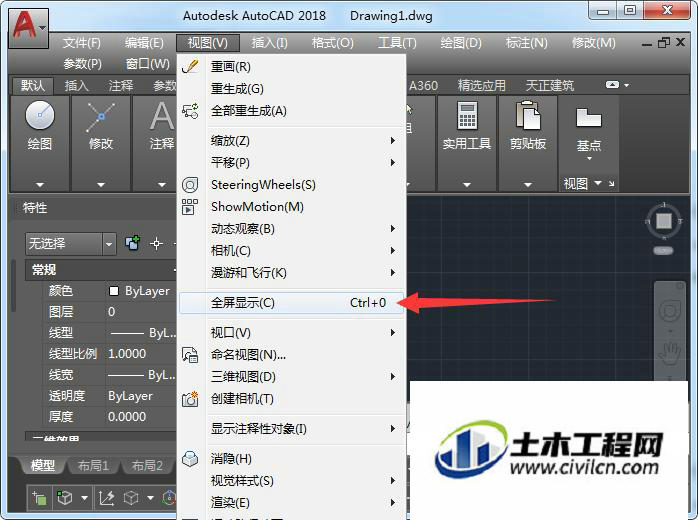
Task: Click the UCS axis icon in bottom toolbar
Action: tap(106, 498)
